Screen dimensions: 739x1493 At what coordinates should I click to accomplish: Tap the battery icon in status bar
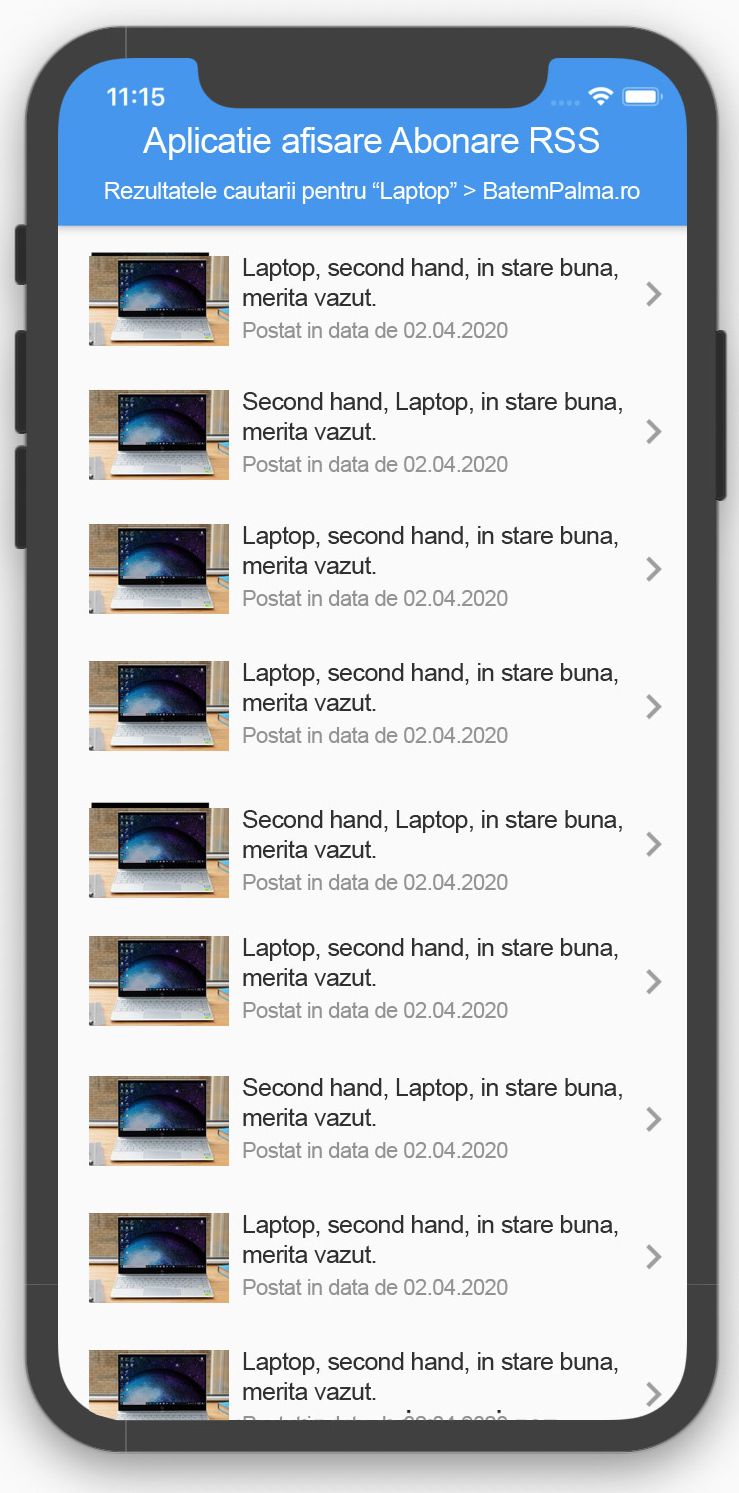pos(641,96)
